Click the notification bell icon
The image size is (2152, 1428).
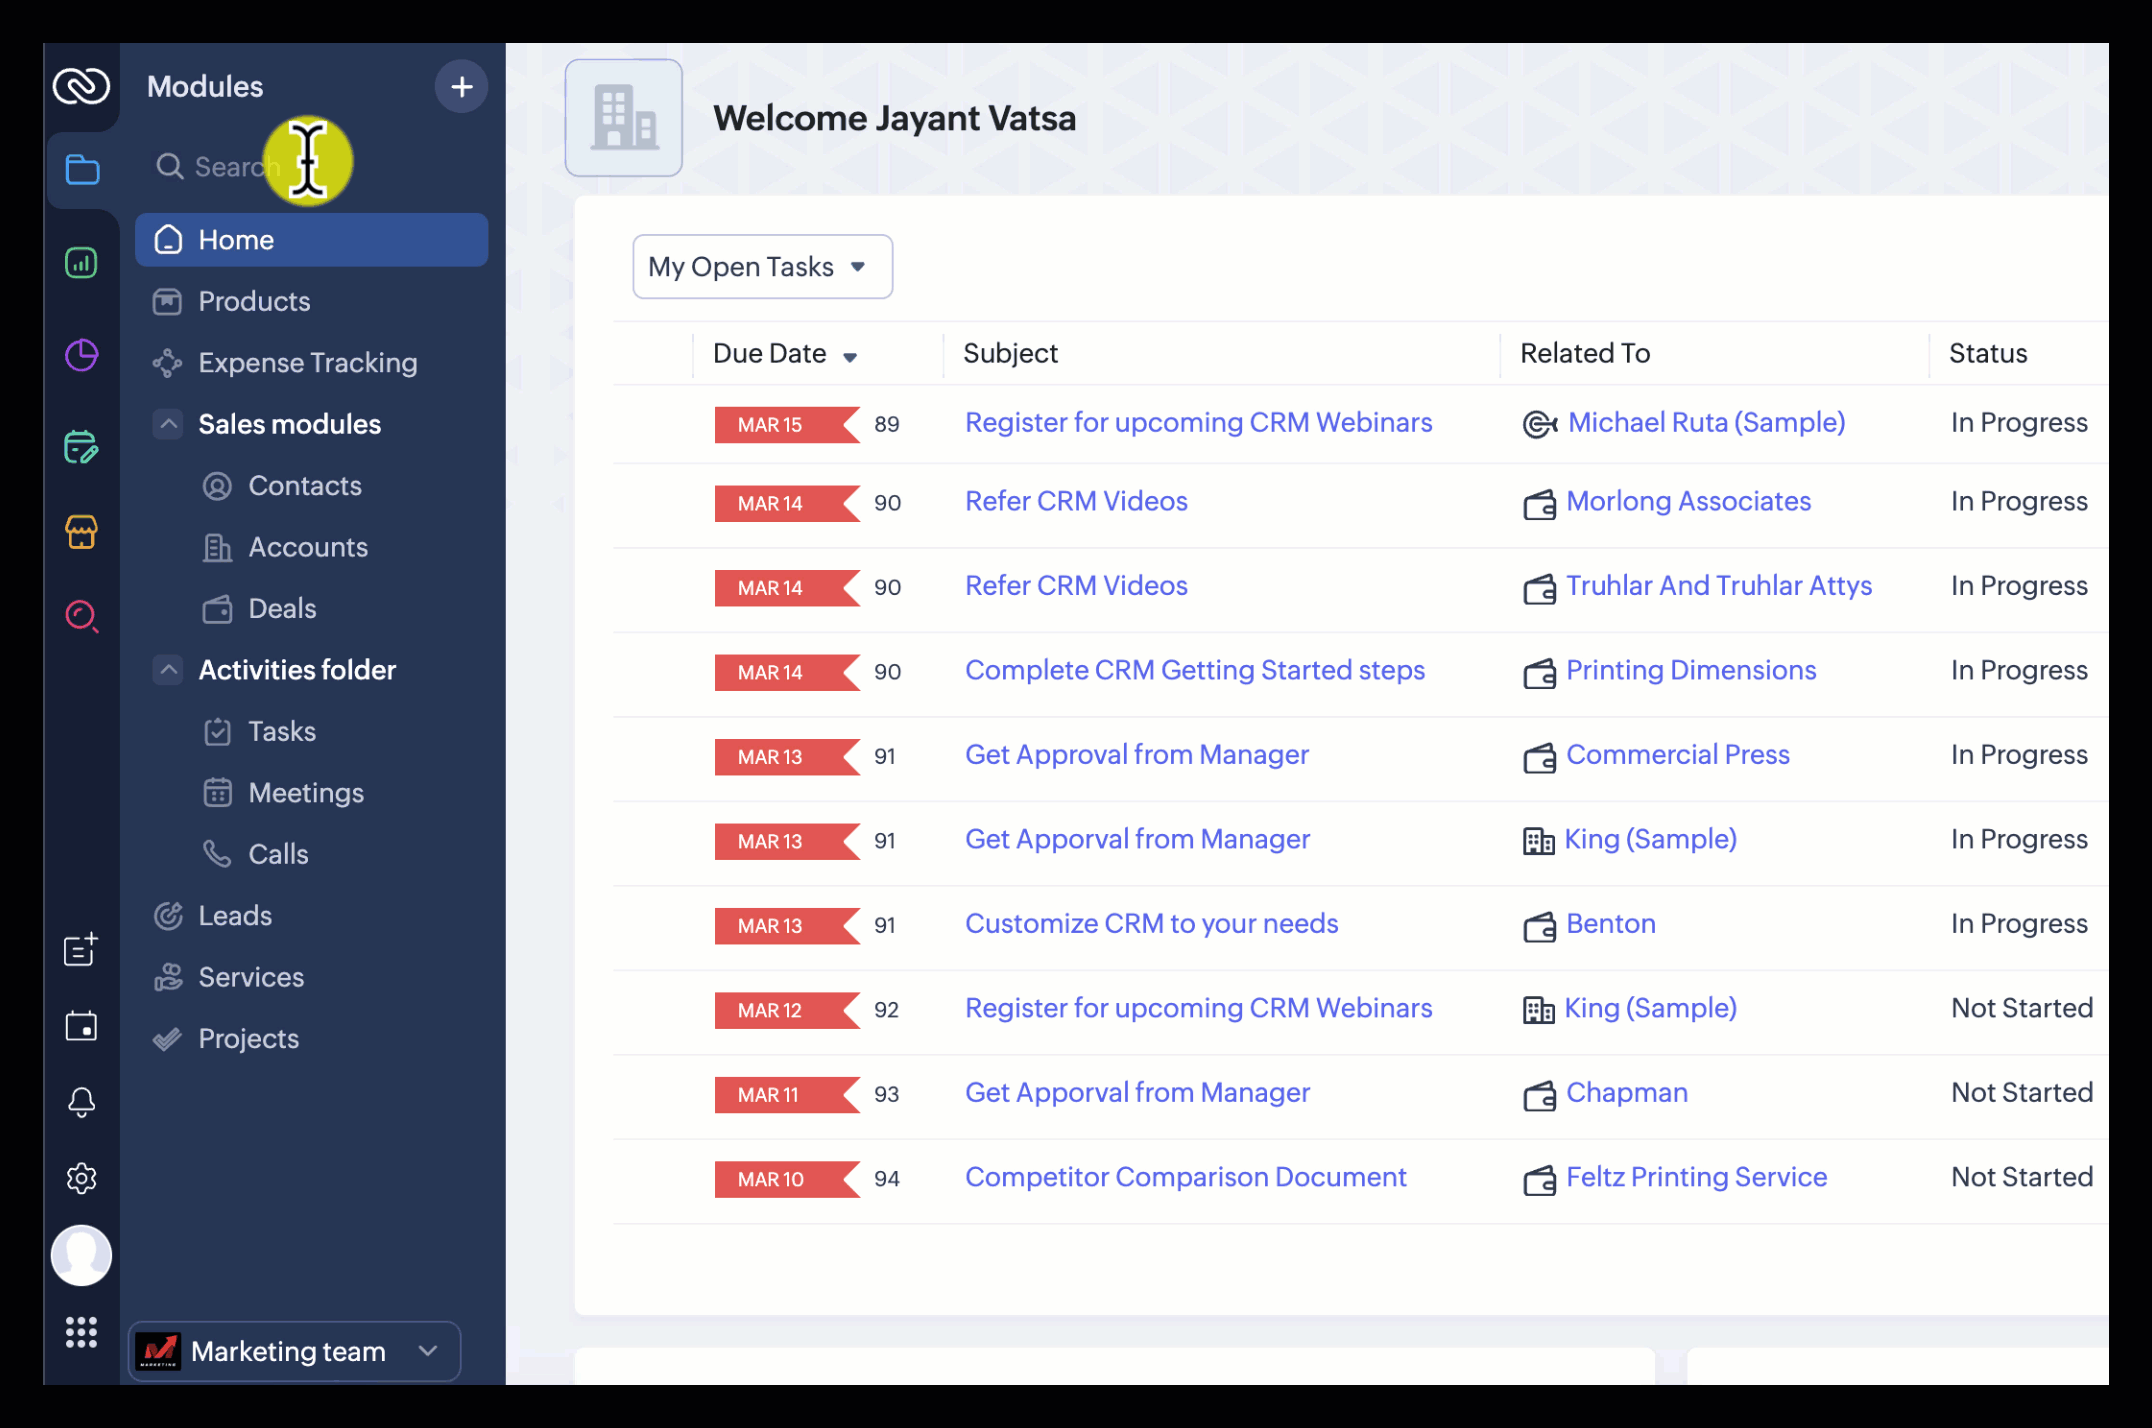[81, 1102]
